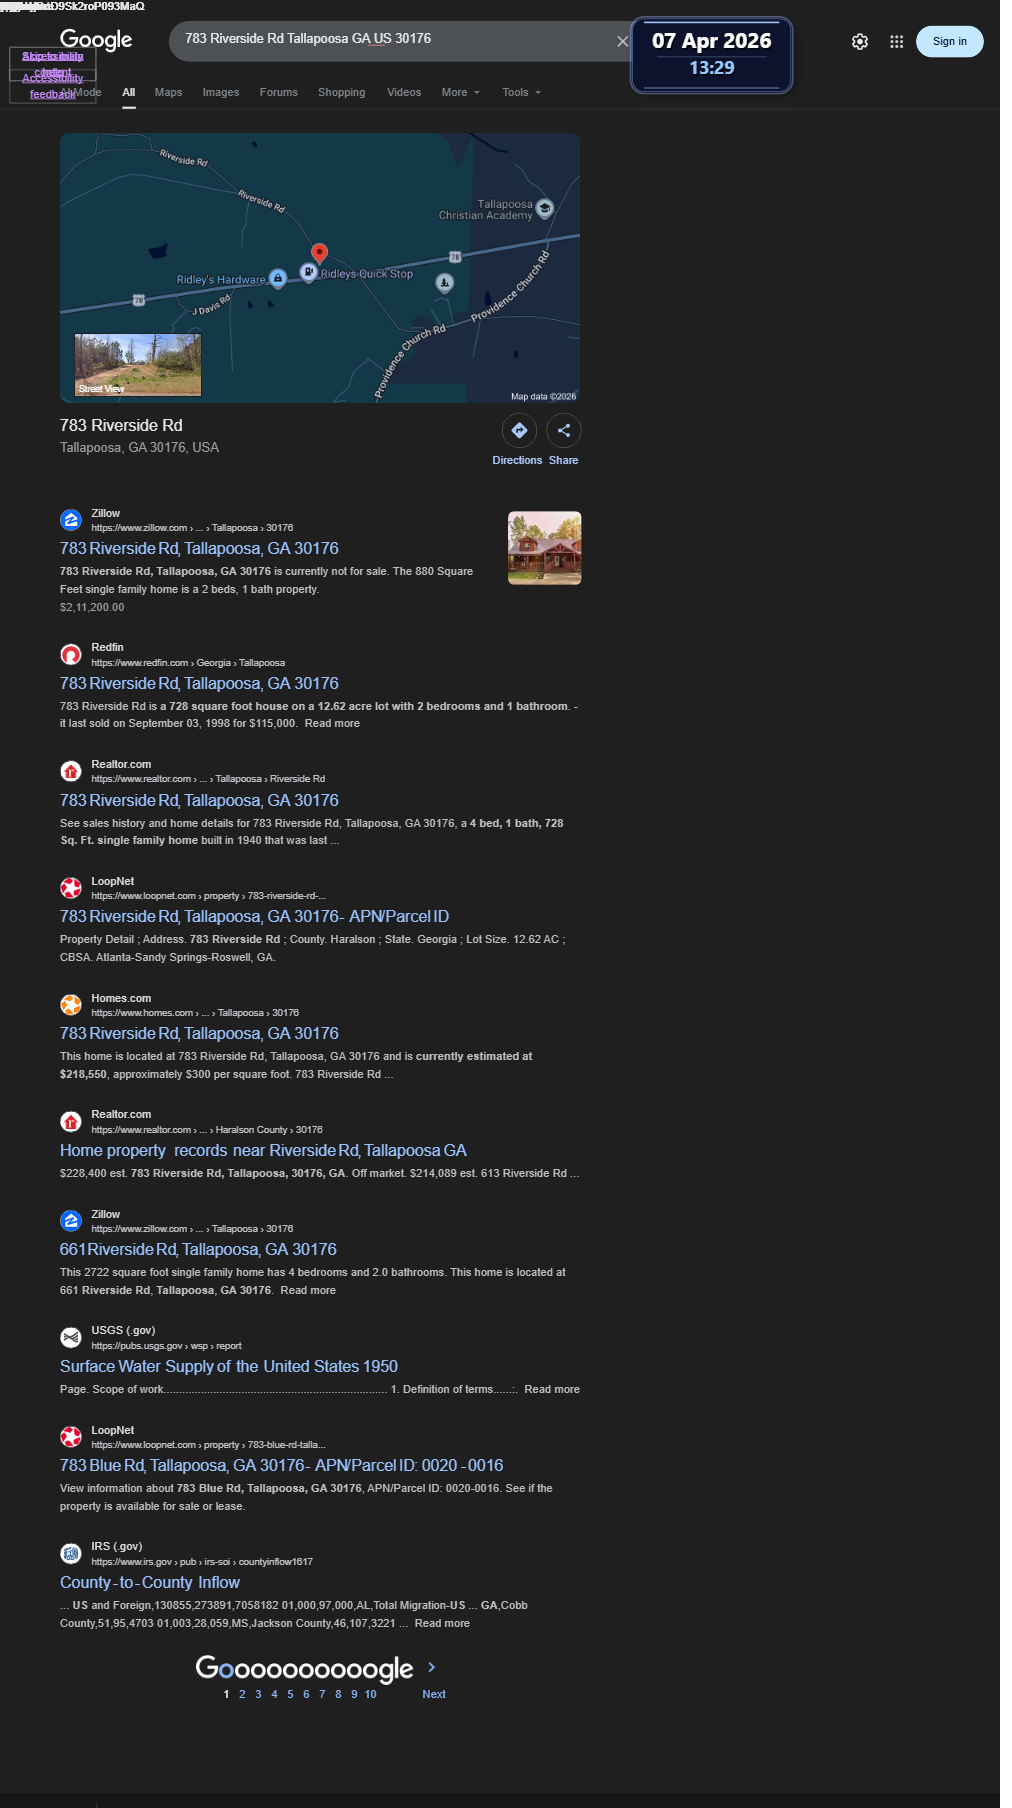Click Ridley's Hardware map marker
The image size is (1012, 1808).
(x=278, y=278)
